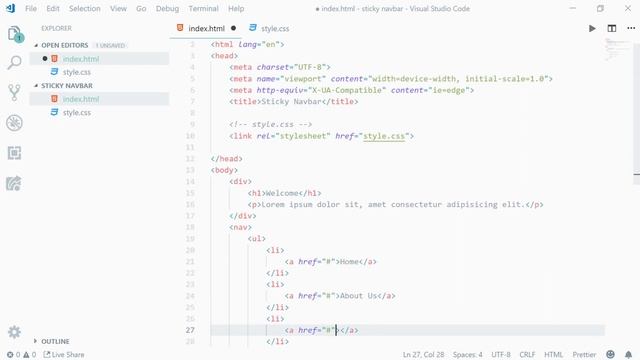The height and width of the screenshot is (360, 640).
Task: Start a Live Share session
Action: point(64,355)
